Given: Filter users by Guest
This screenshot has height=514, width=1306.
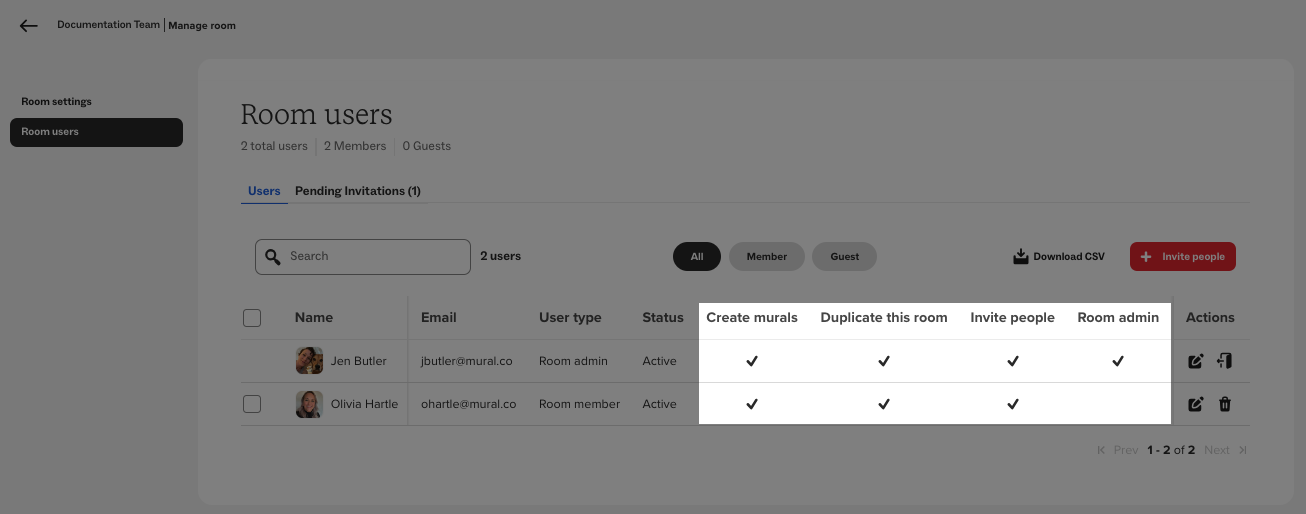Looking at the screenshot, I should 845,257.
